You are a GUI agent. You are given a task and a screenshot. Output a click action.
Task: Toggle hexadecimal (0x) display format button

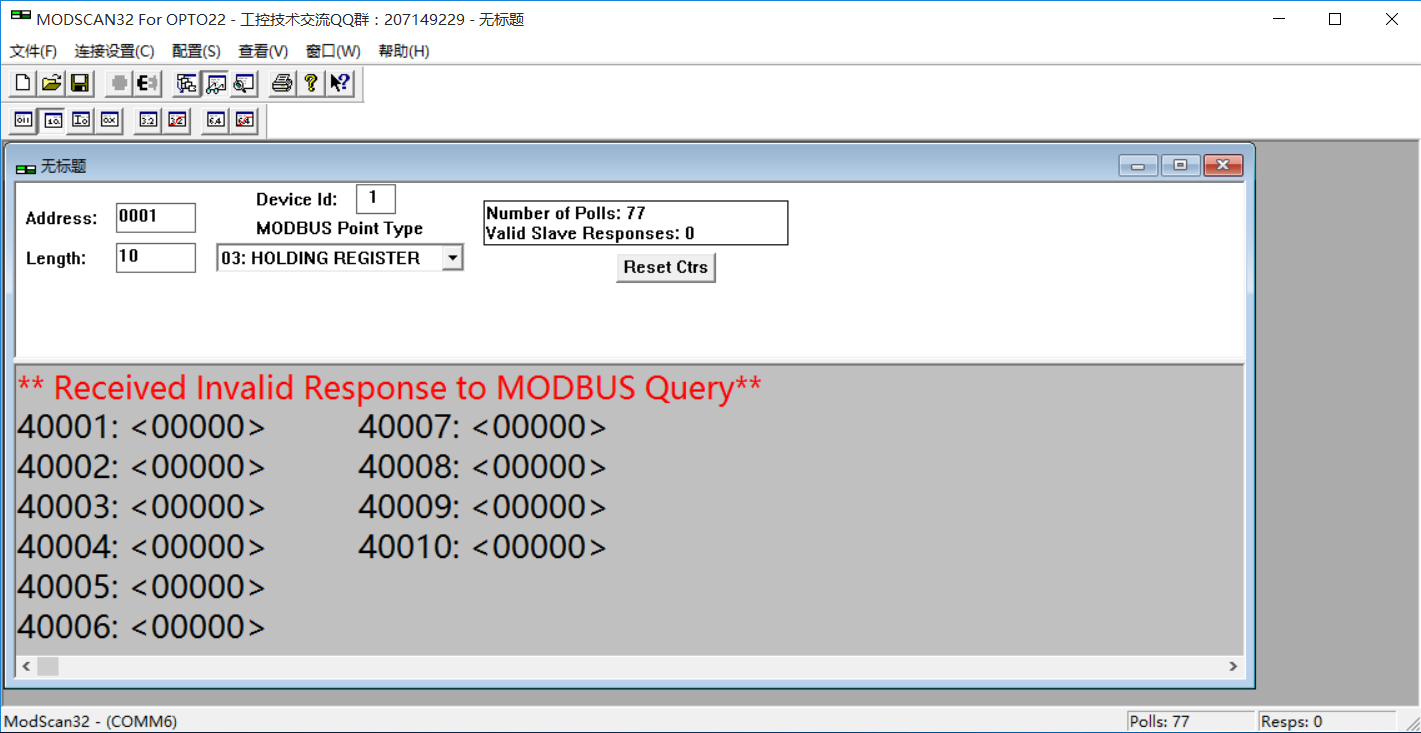(109, 120)
